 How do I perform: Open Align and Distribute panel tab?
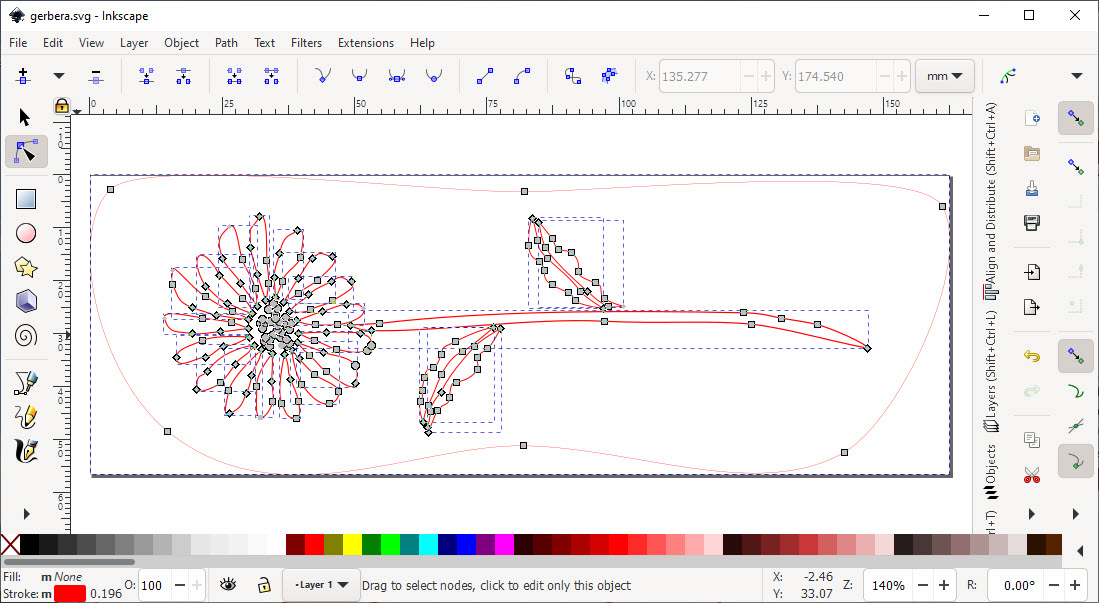tap(990, 200)
